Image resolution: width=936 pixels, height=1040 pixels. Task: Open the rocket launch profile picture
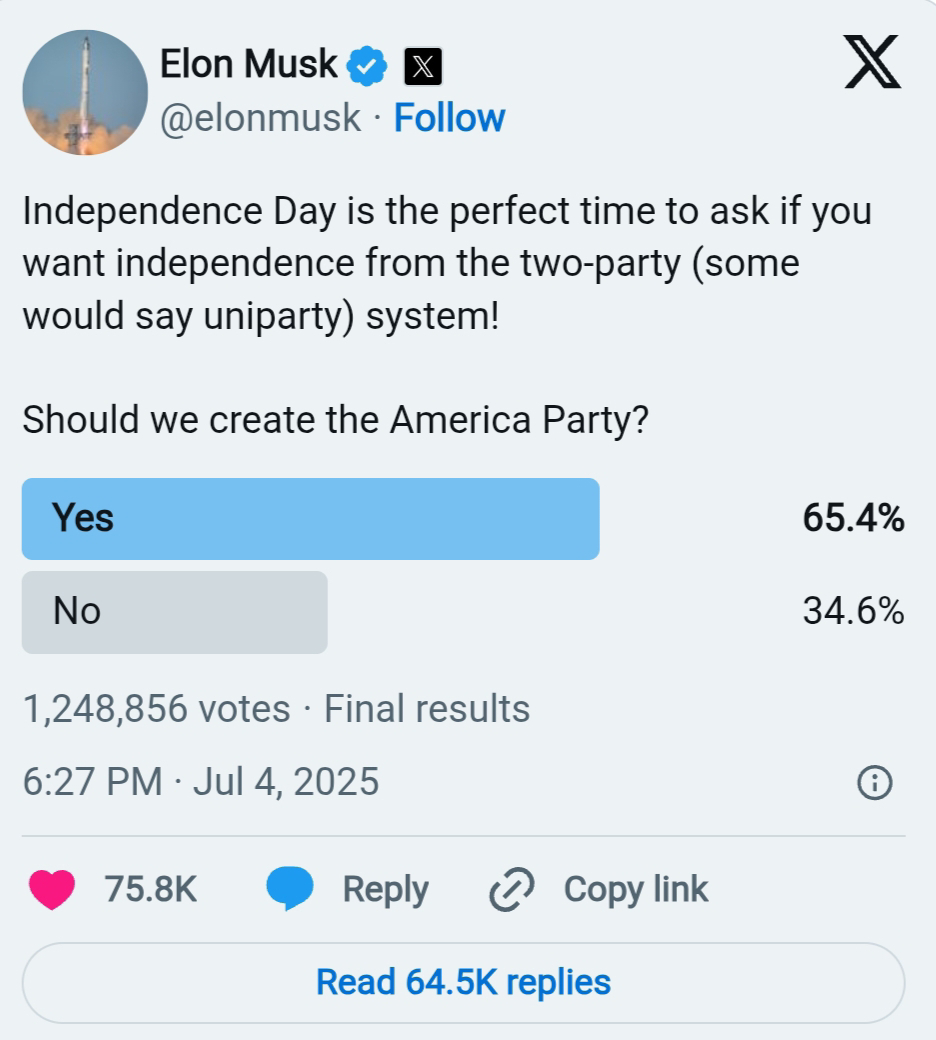[x=85, y=92]
